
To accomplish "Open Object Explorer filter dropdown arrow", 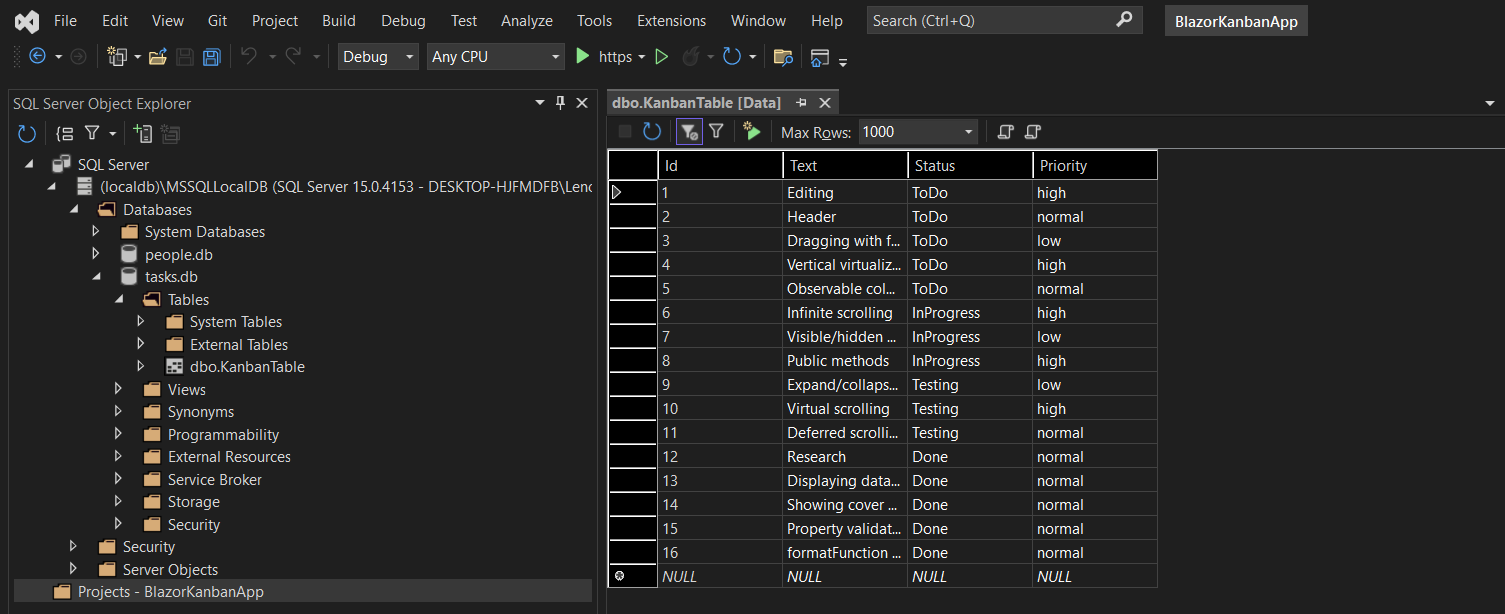I will (x=112, y=134).
